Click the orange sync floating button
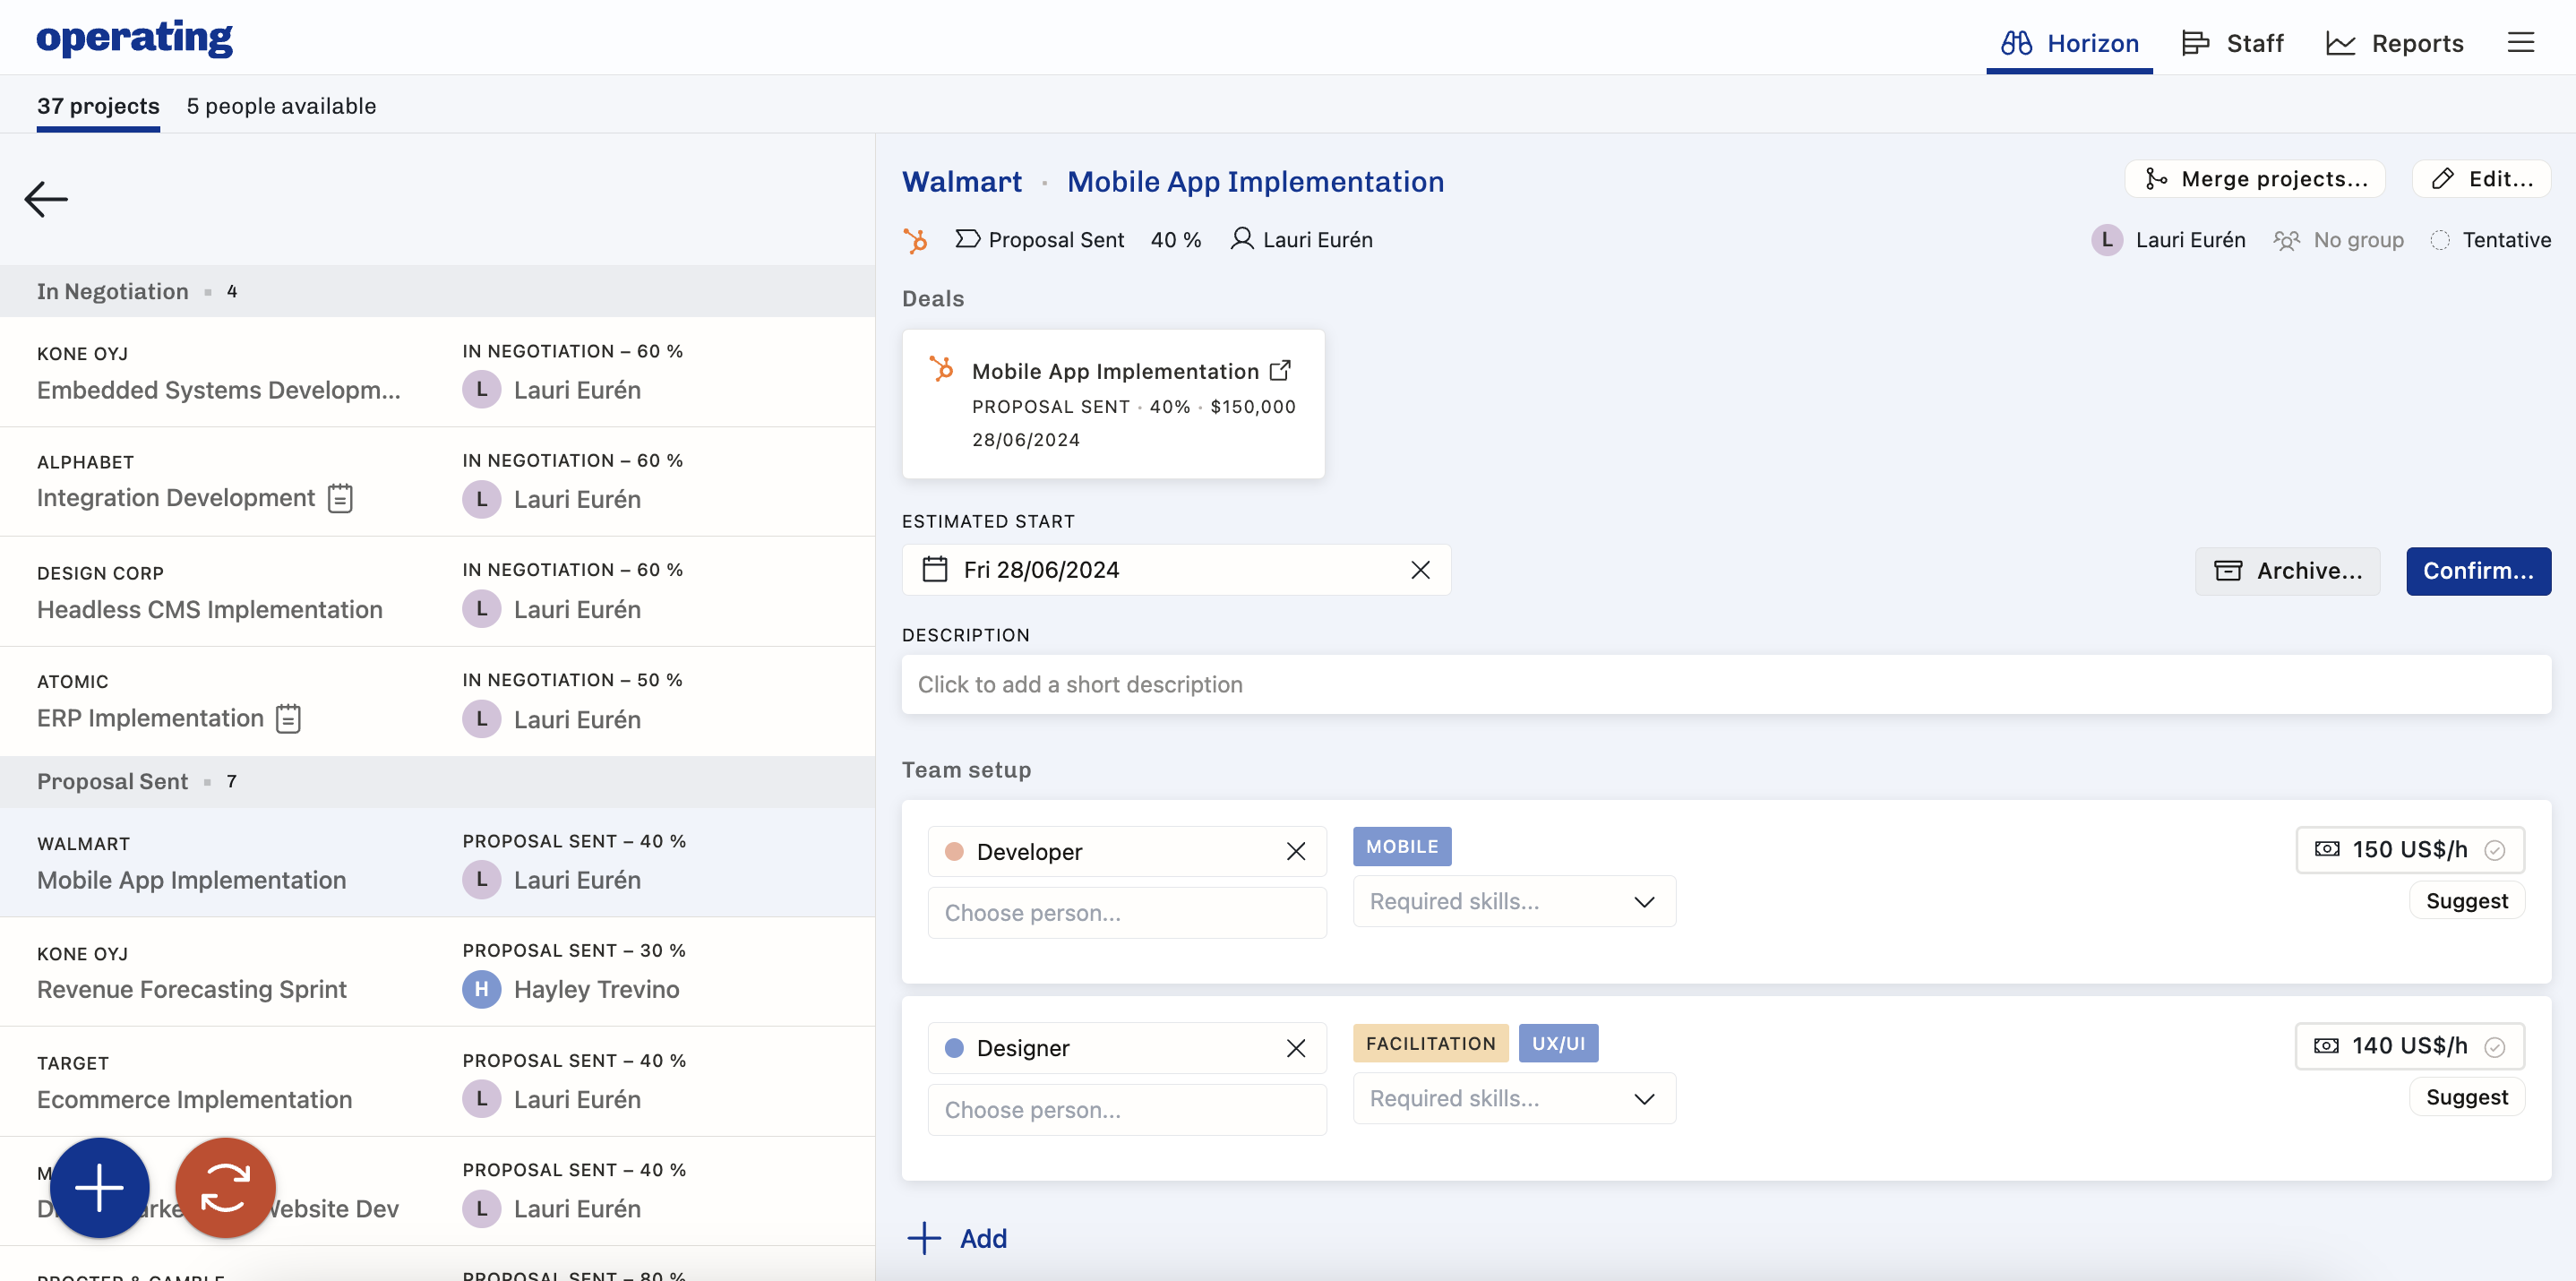This screenshot has height=1281, width=2576. pyautogui.click(x=225, y=1188)
